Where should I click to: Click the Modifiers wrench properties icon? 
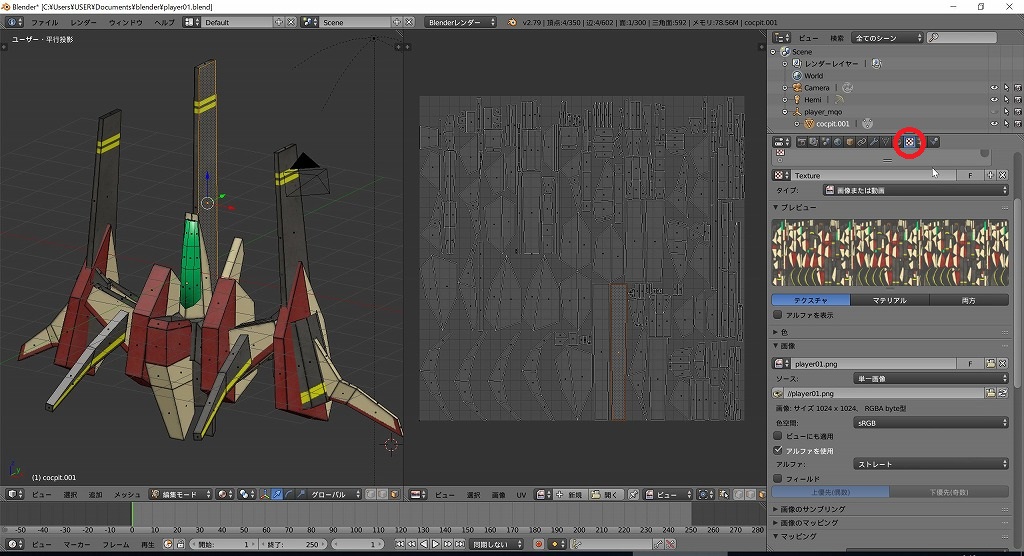click(873, 142)
